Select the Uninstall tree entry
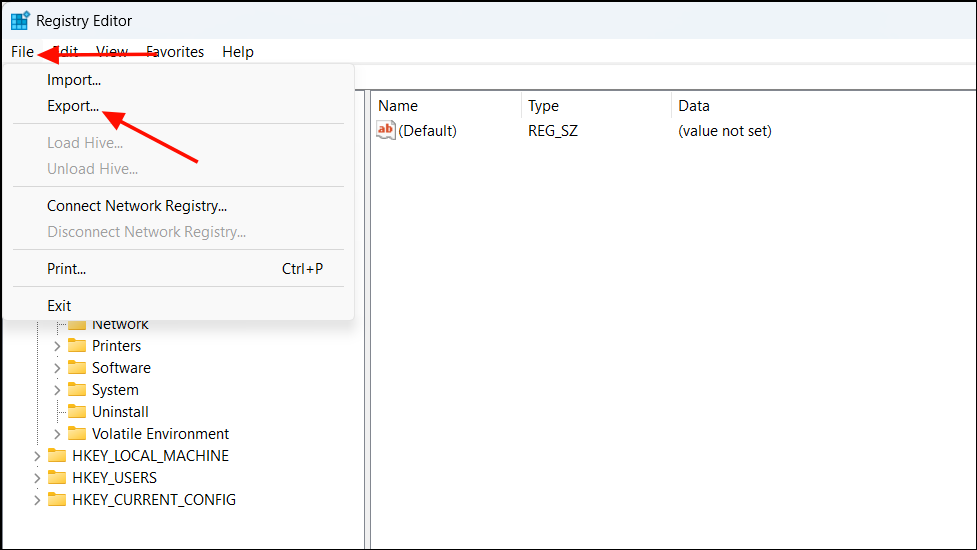 point(120,412)
